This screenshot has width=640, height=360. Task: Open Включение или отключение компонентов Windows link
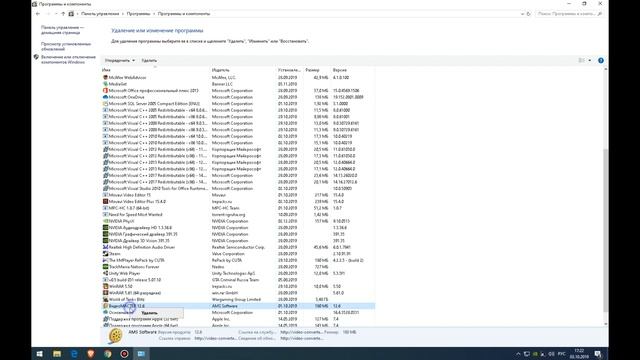click(x=68, y=60)
